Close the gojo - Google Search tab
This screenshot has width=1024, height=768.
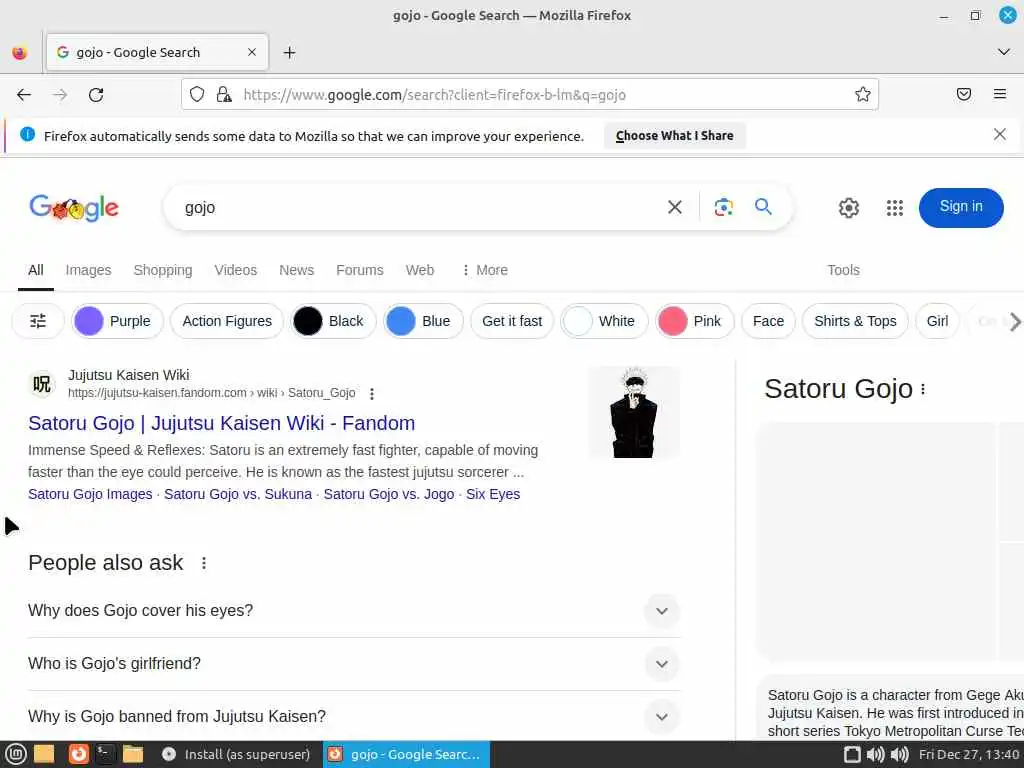(x=251, y=52)
